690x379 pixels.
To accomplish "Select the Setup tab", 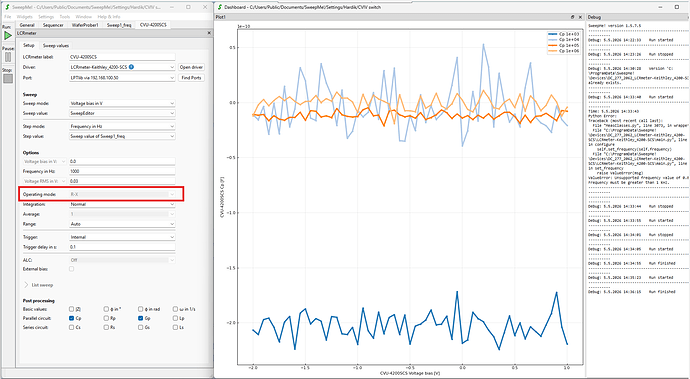I will pos(29,45).
